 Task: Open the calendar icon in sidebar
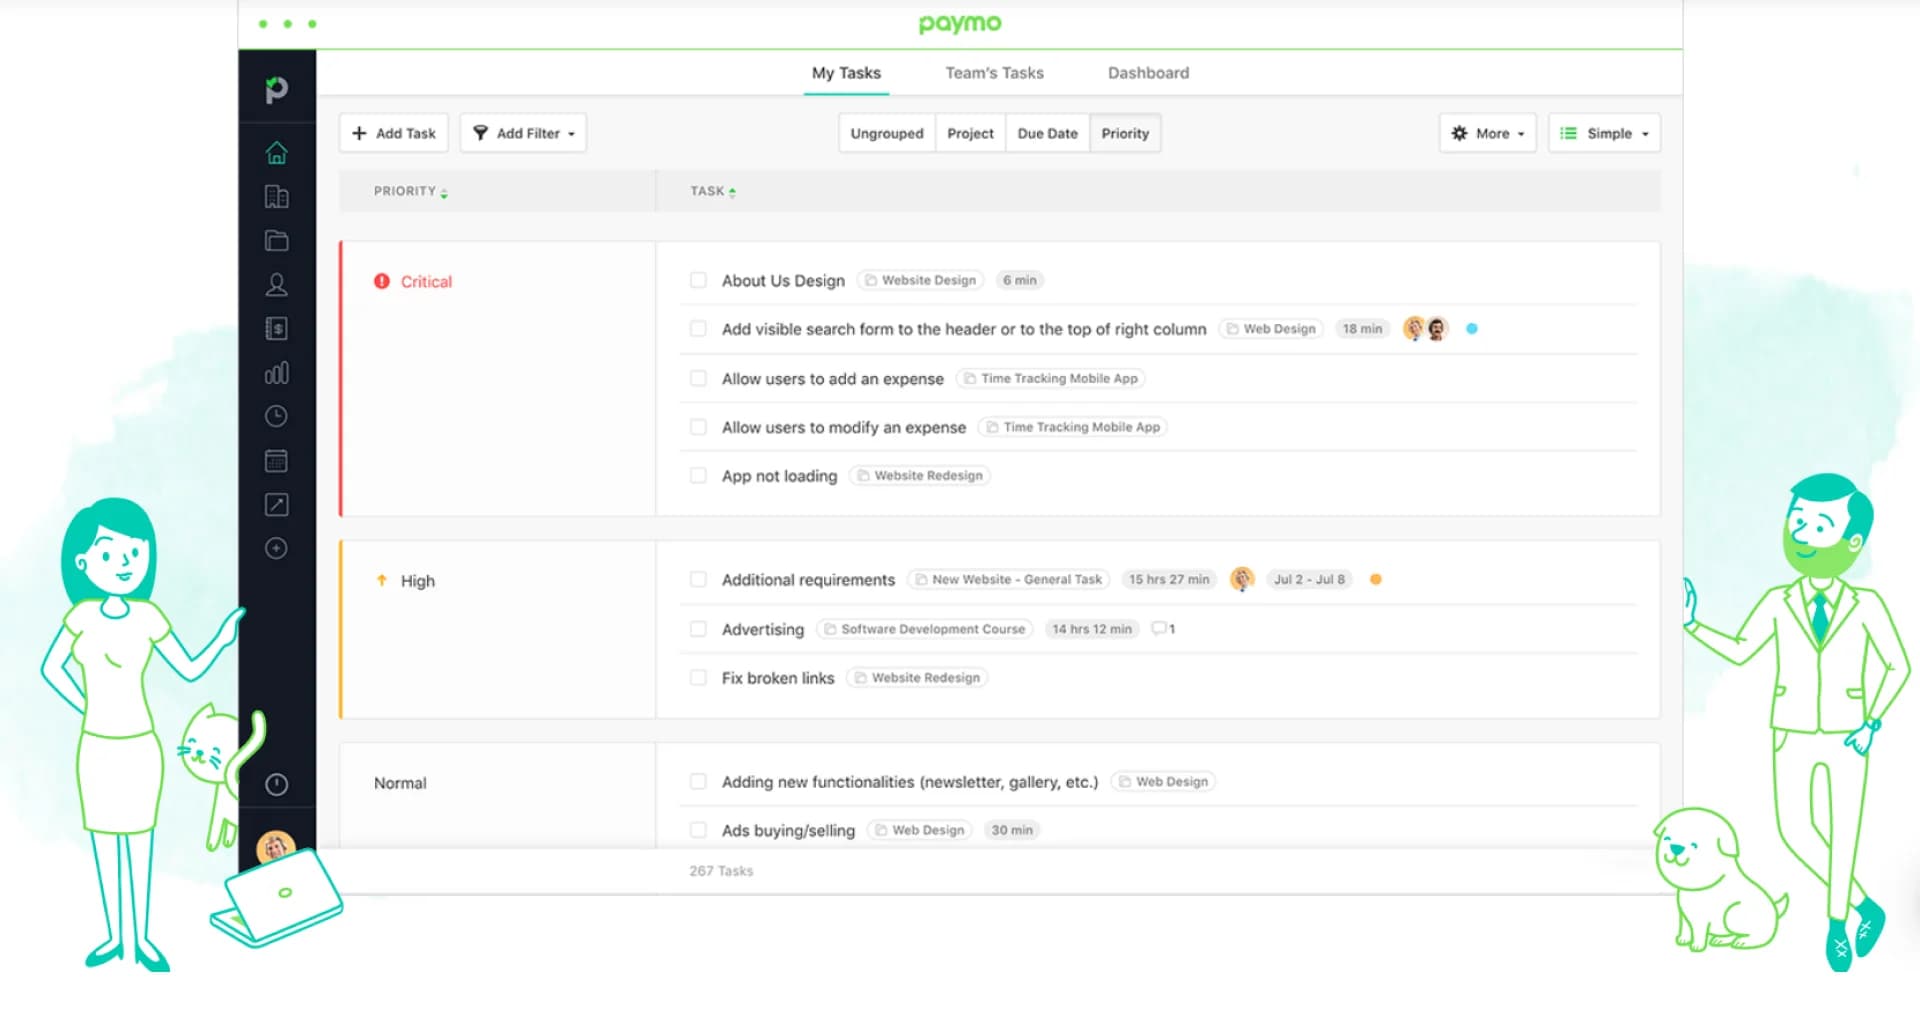[x=276, y=461]
